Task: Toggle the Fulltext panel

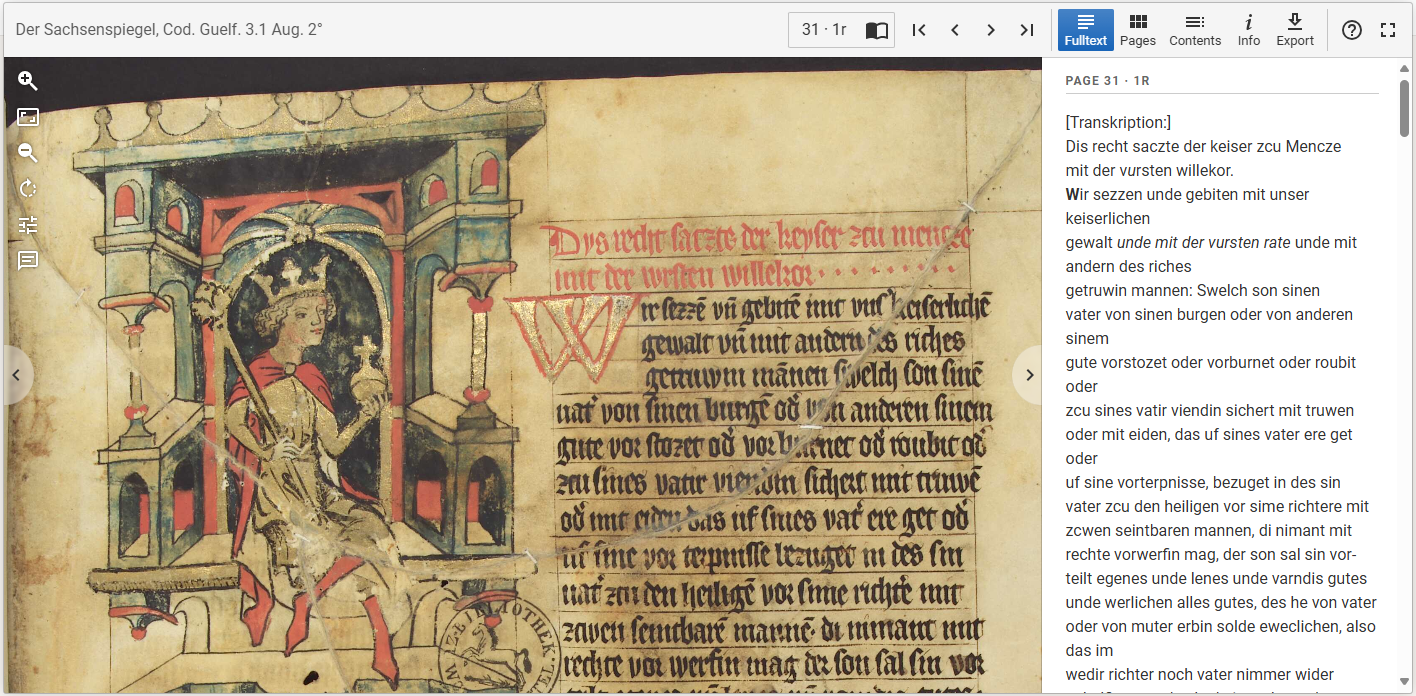Action: coord(1085,30)
